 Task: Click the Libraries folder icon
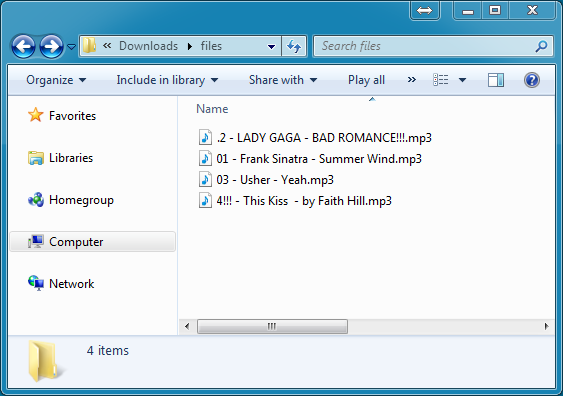[x=36, y=158]
